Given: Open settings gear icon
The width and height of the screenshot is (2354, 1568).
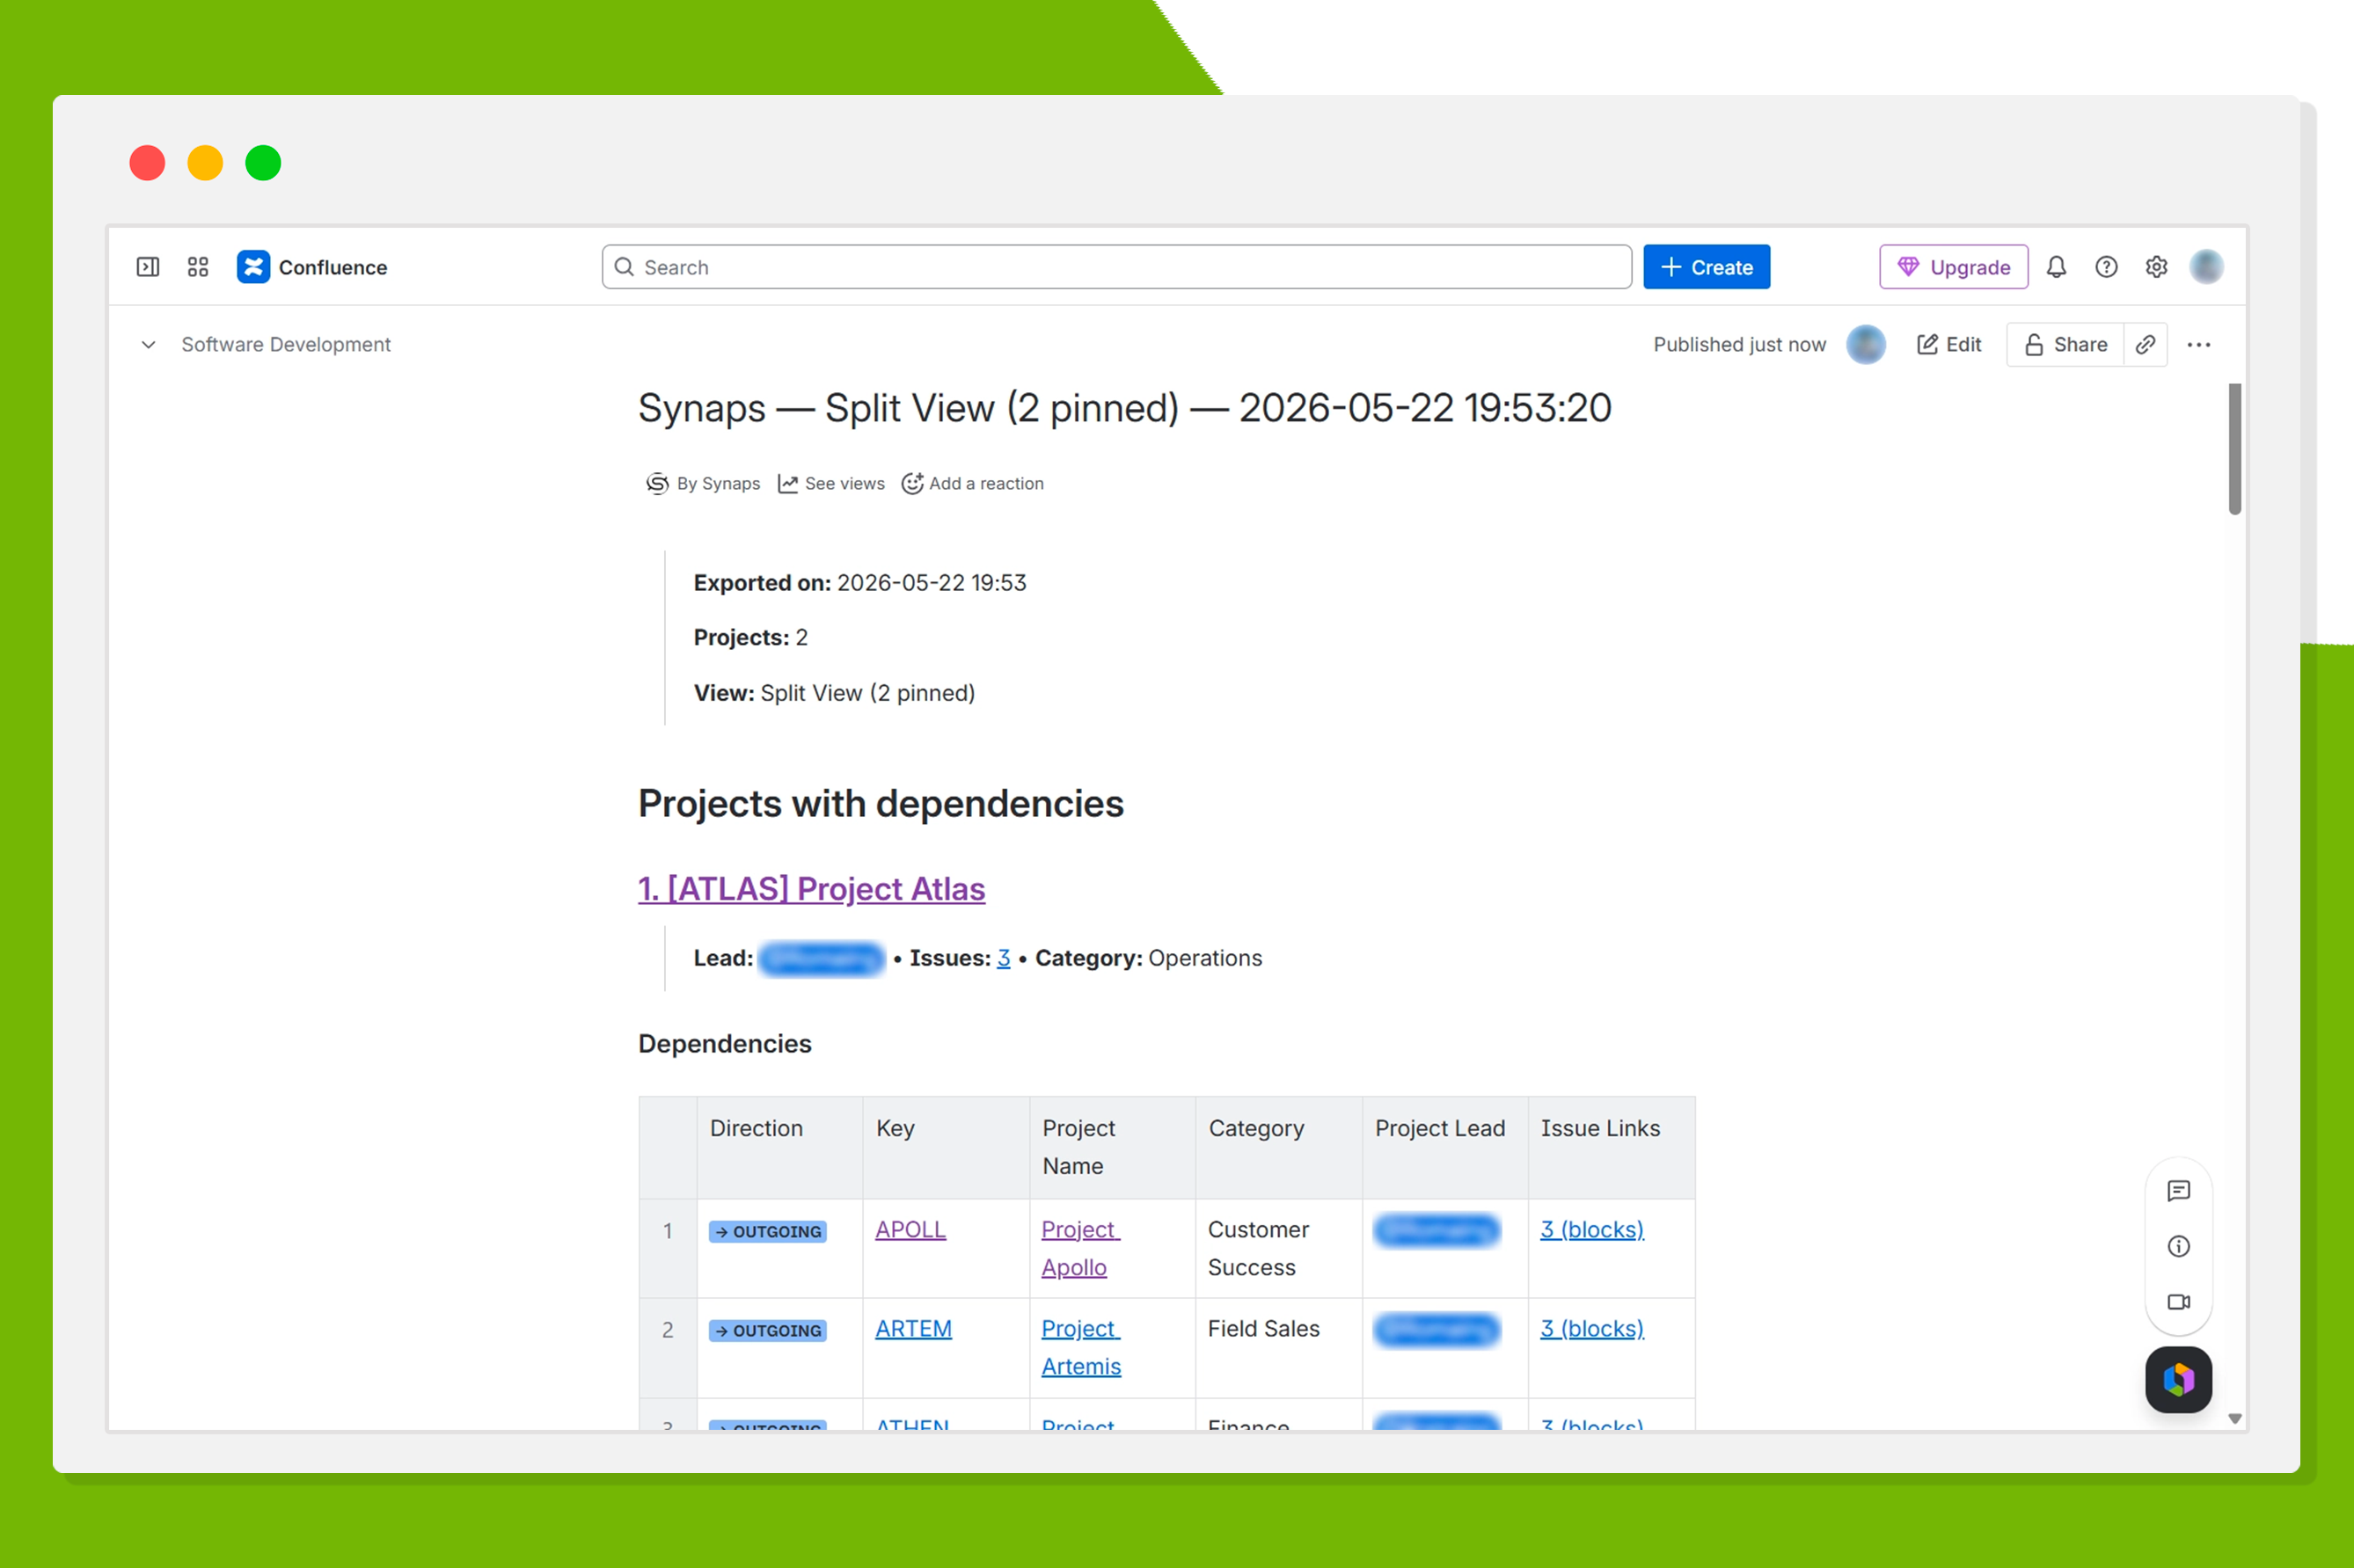Looking at the screenshot, I should [2156, 267].
